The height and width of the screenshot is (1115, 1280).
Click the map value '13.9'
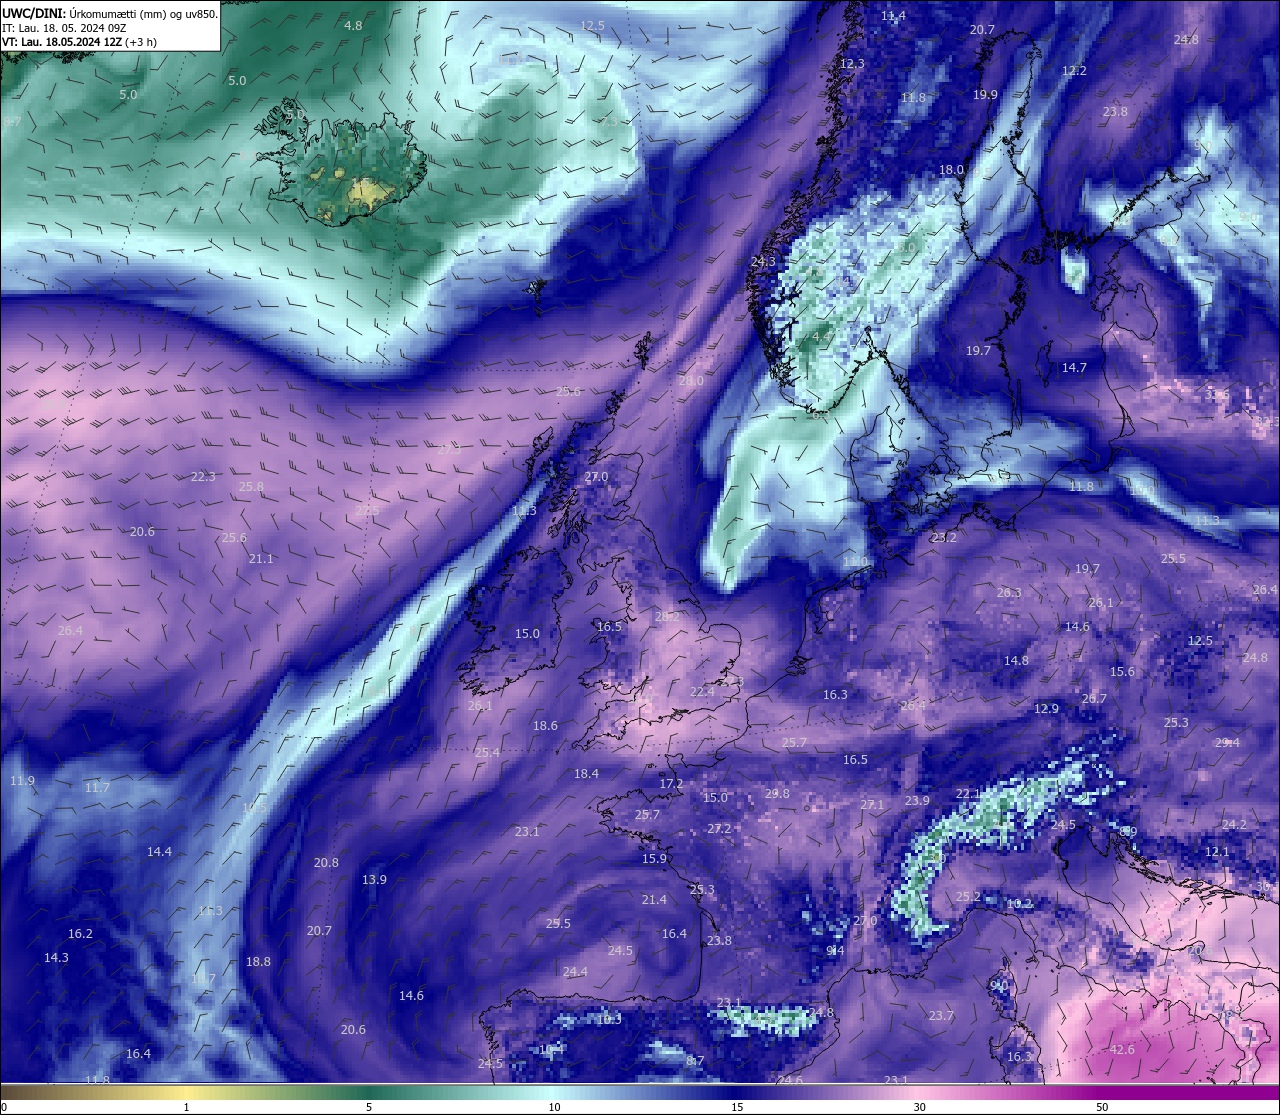tap(374, 879)
